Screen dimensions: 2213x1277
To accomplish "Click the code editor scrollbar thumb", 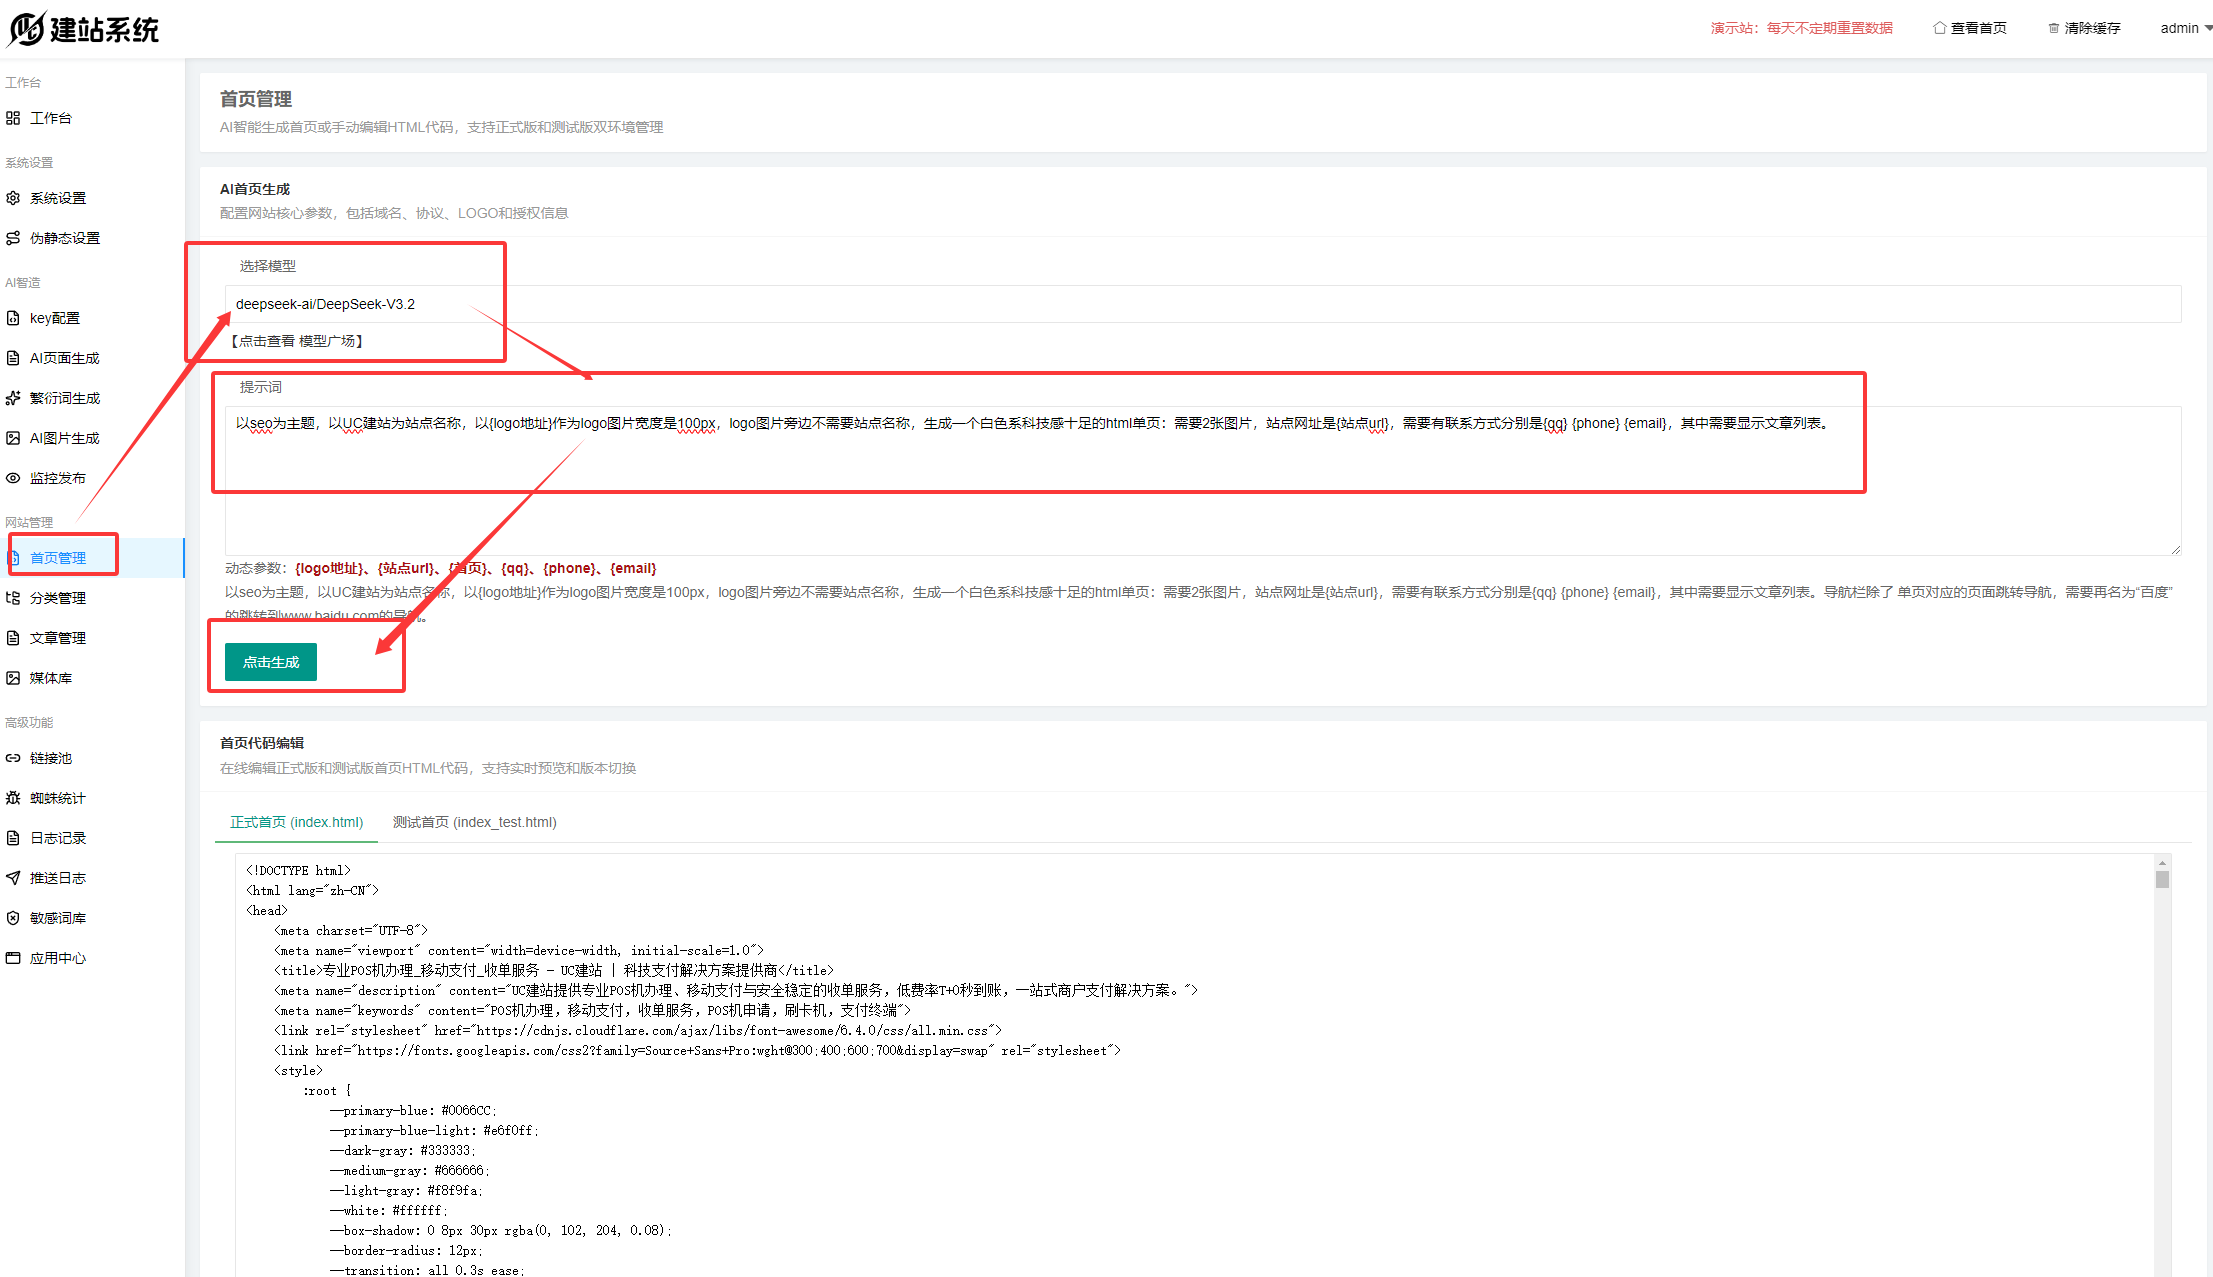I will [2162, 880].
